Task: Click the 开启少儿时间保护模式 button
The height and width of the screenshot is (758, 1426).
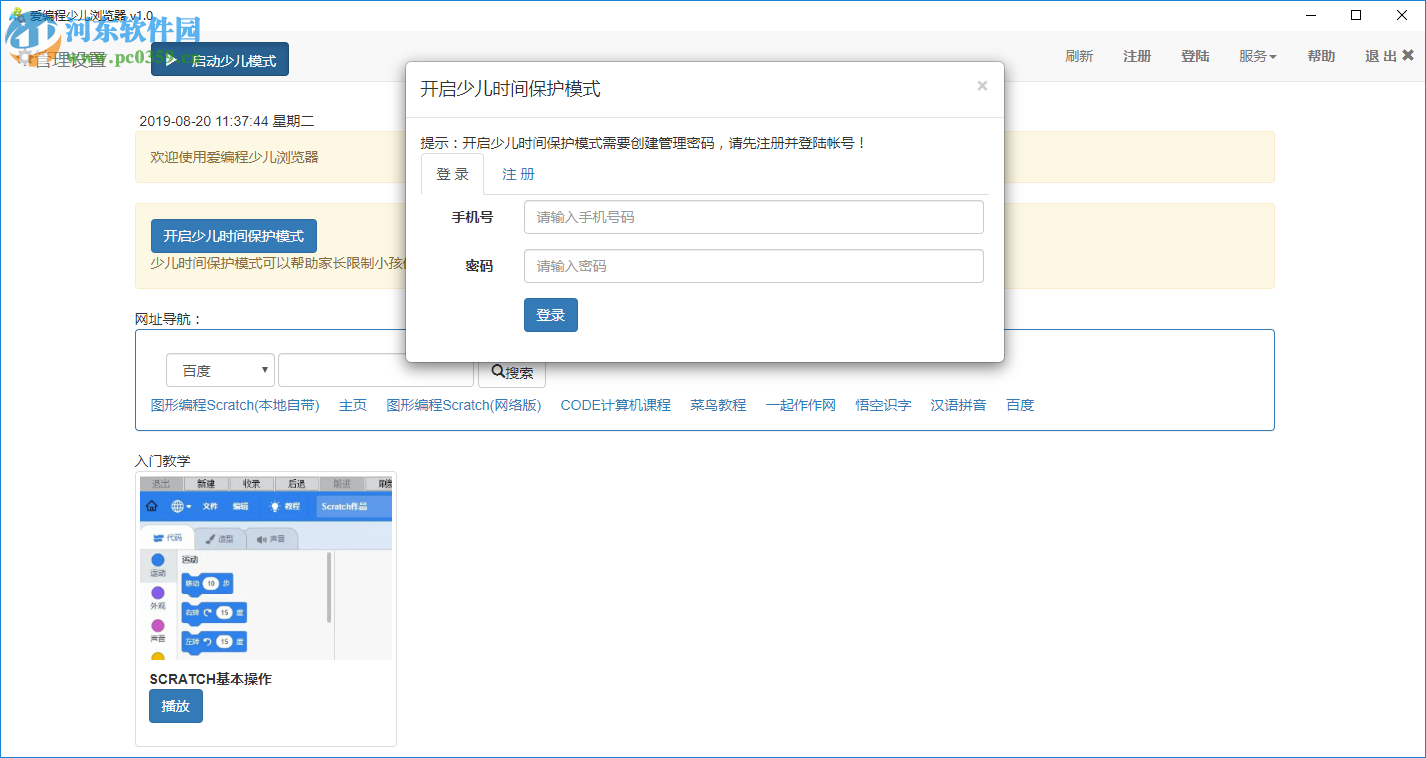Action: (x=233, y=235)
